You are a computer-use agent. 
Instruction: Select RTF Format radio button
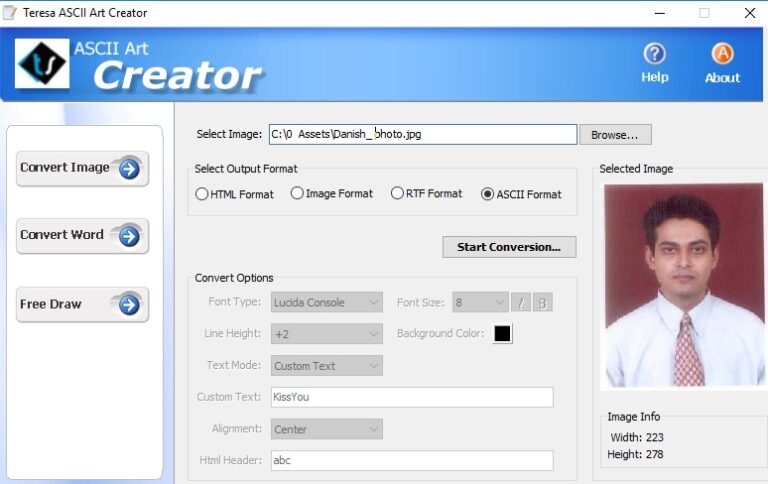(x=397, y=193)
